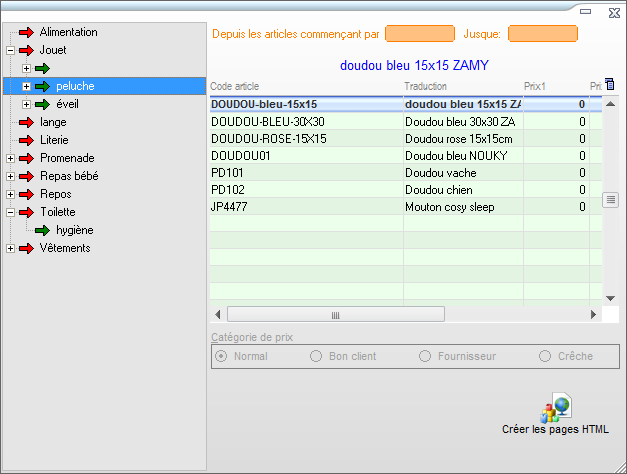Select the Bon client radio option
Screen dimensions: 627x474
[x=316, y=356]
